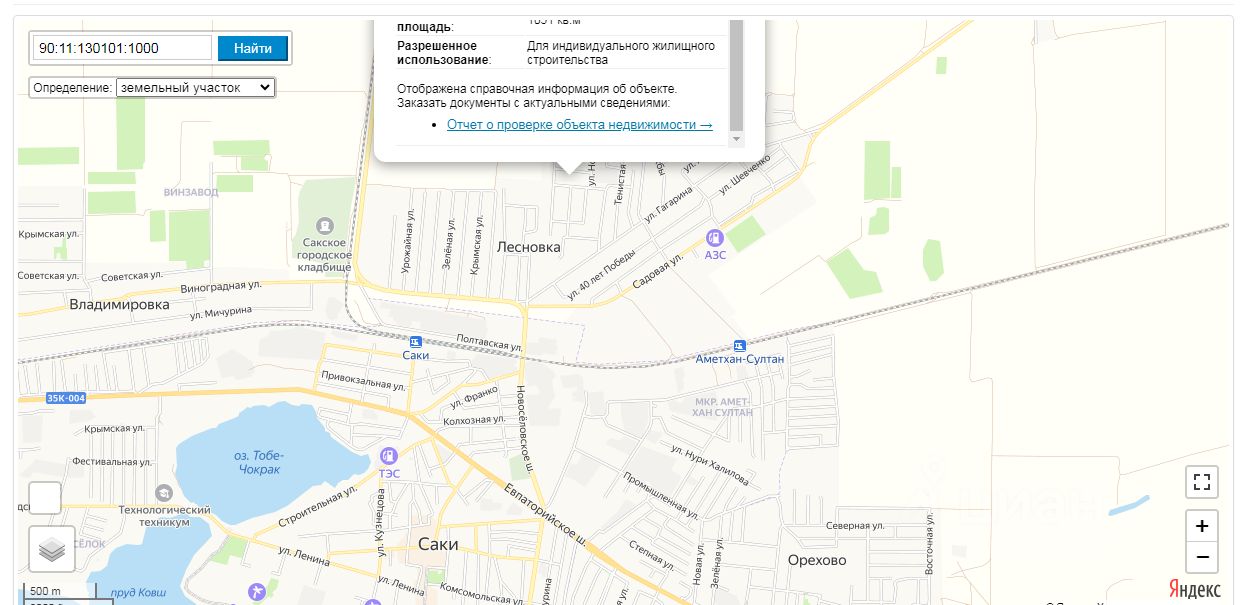Screen dimensions: 1249x605
Task: Zoom out with the minus button
Action: pyautogui.click(x=1202, y=557)
